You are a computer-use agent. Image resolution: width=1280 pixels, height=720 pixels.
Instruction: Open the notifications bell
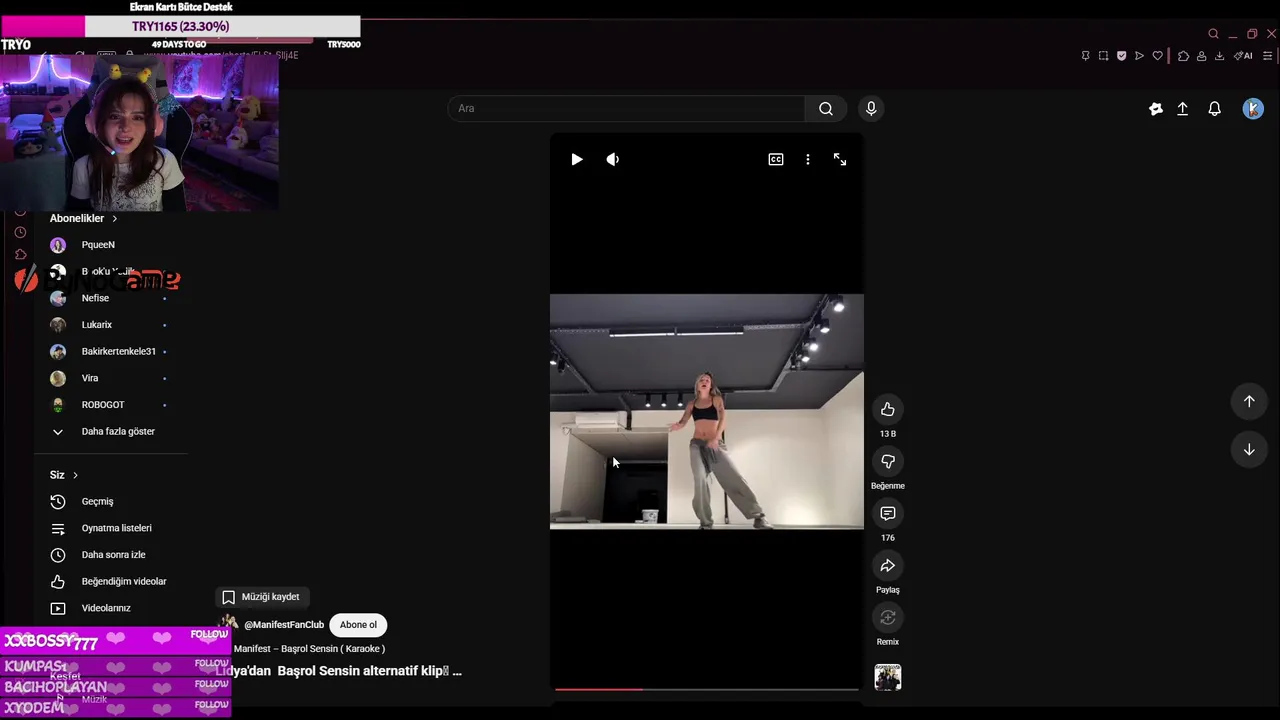click(1215, 109)
